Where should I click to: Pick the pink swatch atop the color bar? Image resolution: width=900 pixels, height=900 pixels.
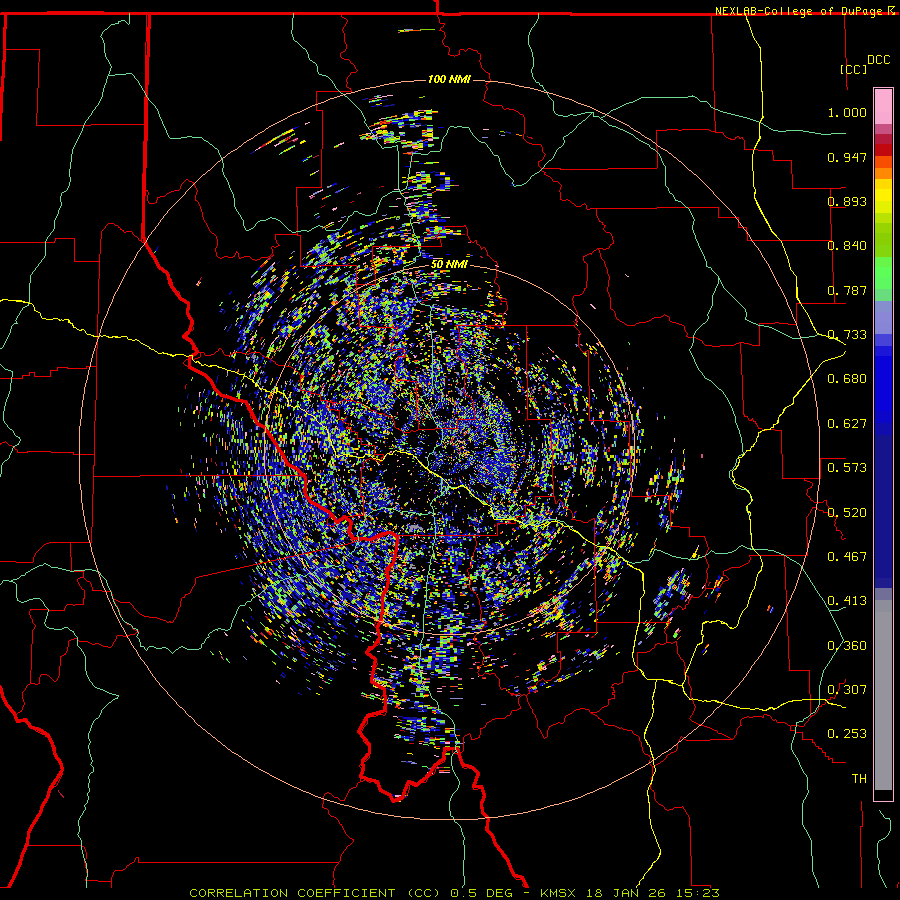[883, 107]
